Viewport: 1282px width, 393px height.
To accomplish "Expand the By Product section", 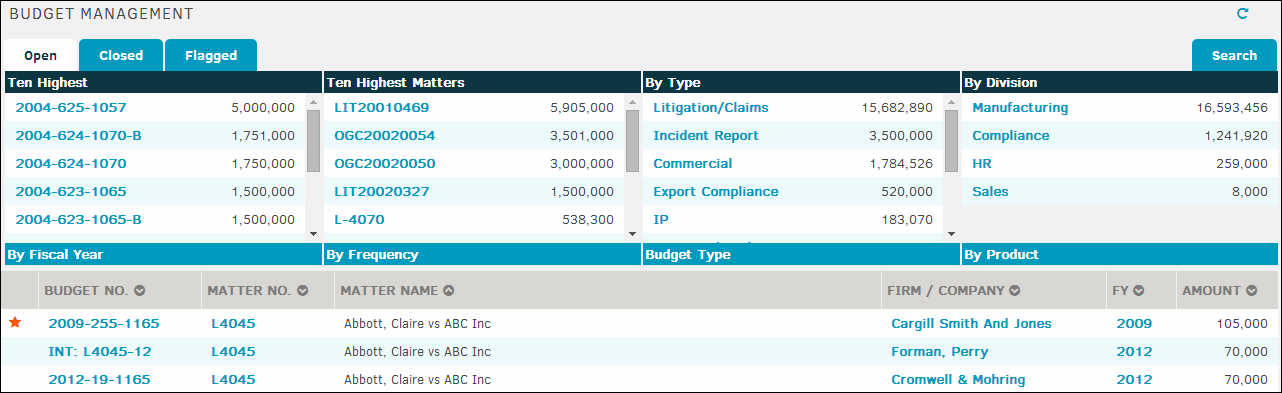I will (x=1120, y=254).
